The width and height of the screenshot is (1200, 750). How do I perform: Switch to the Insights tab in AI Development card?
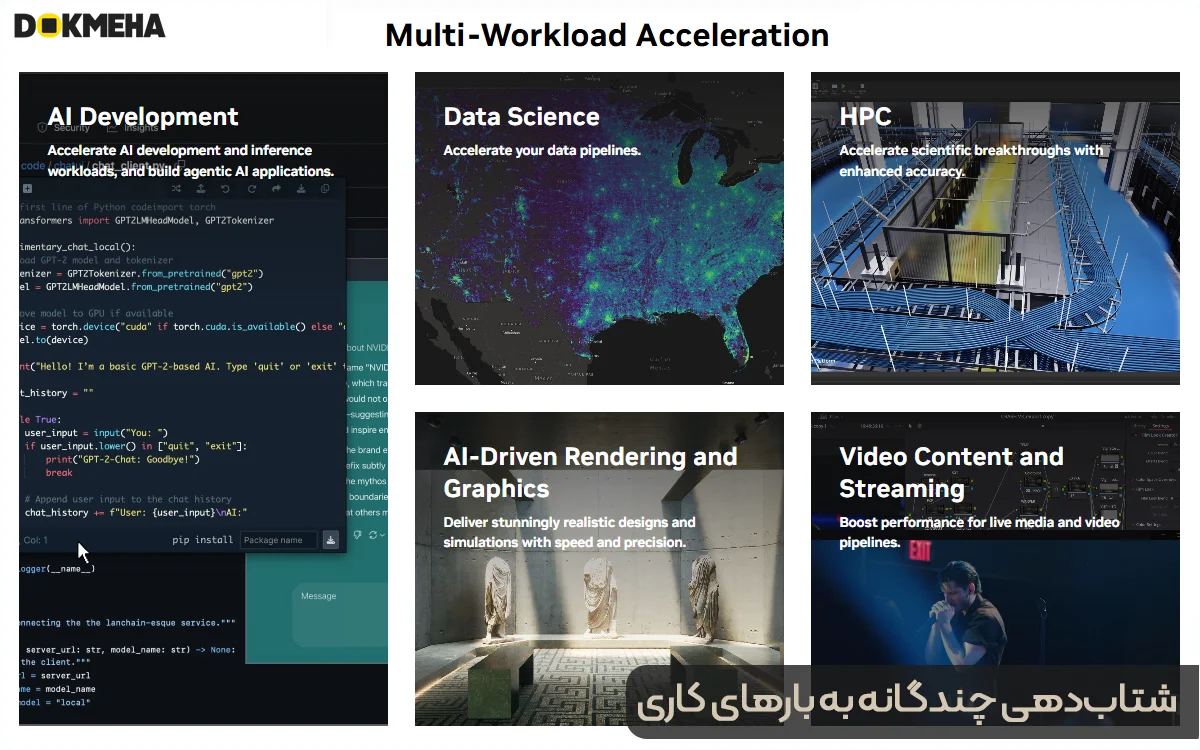[134, 128]
